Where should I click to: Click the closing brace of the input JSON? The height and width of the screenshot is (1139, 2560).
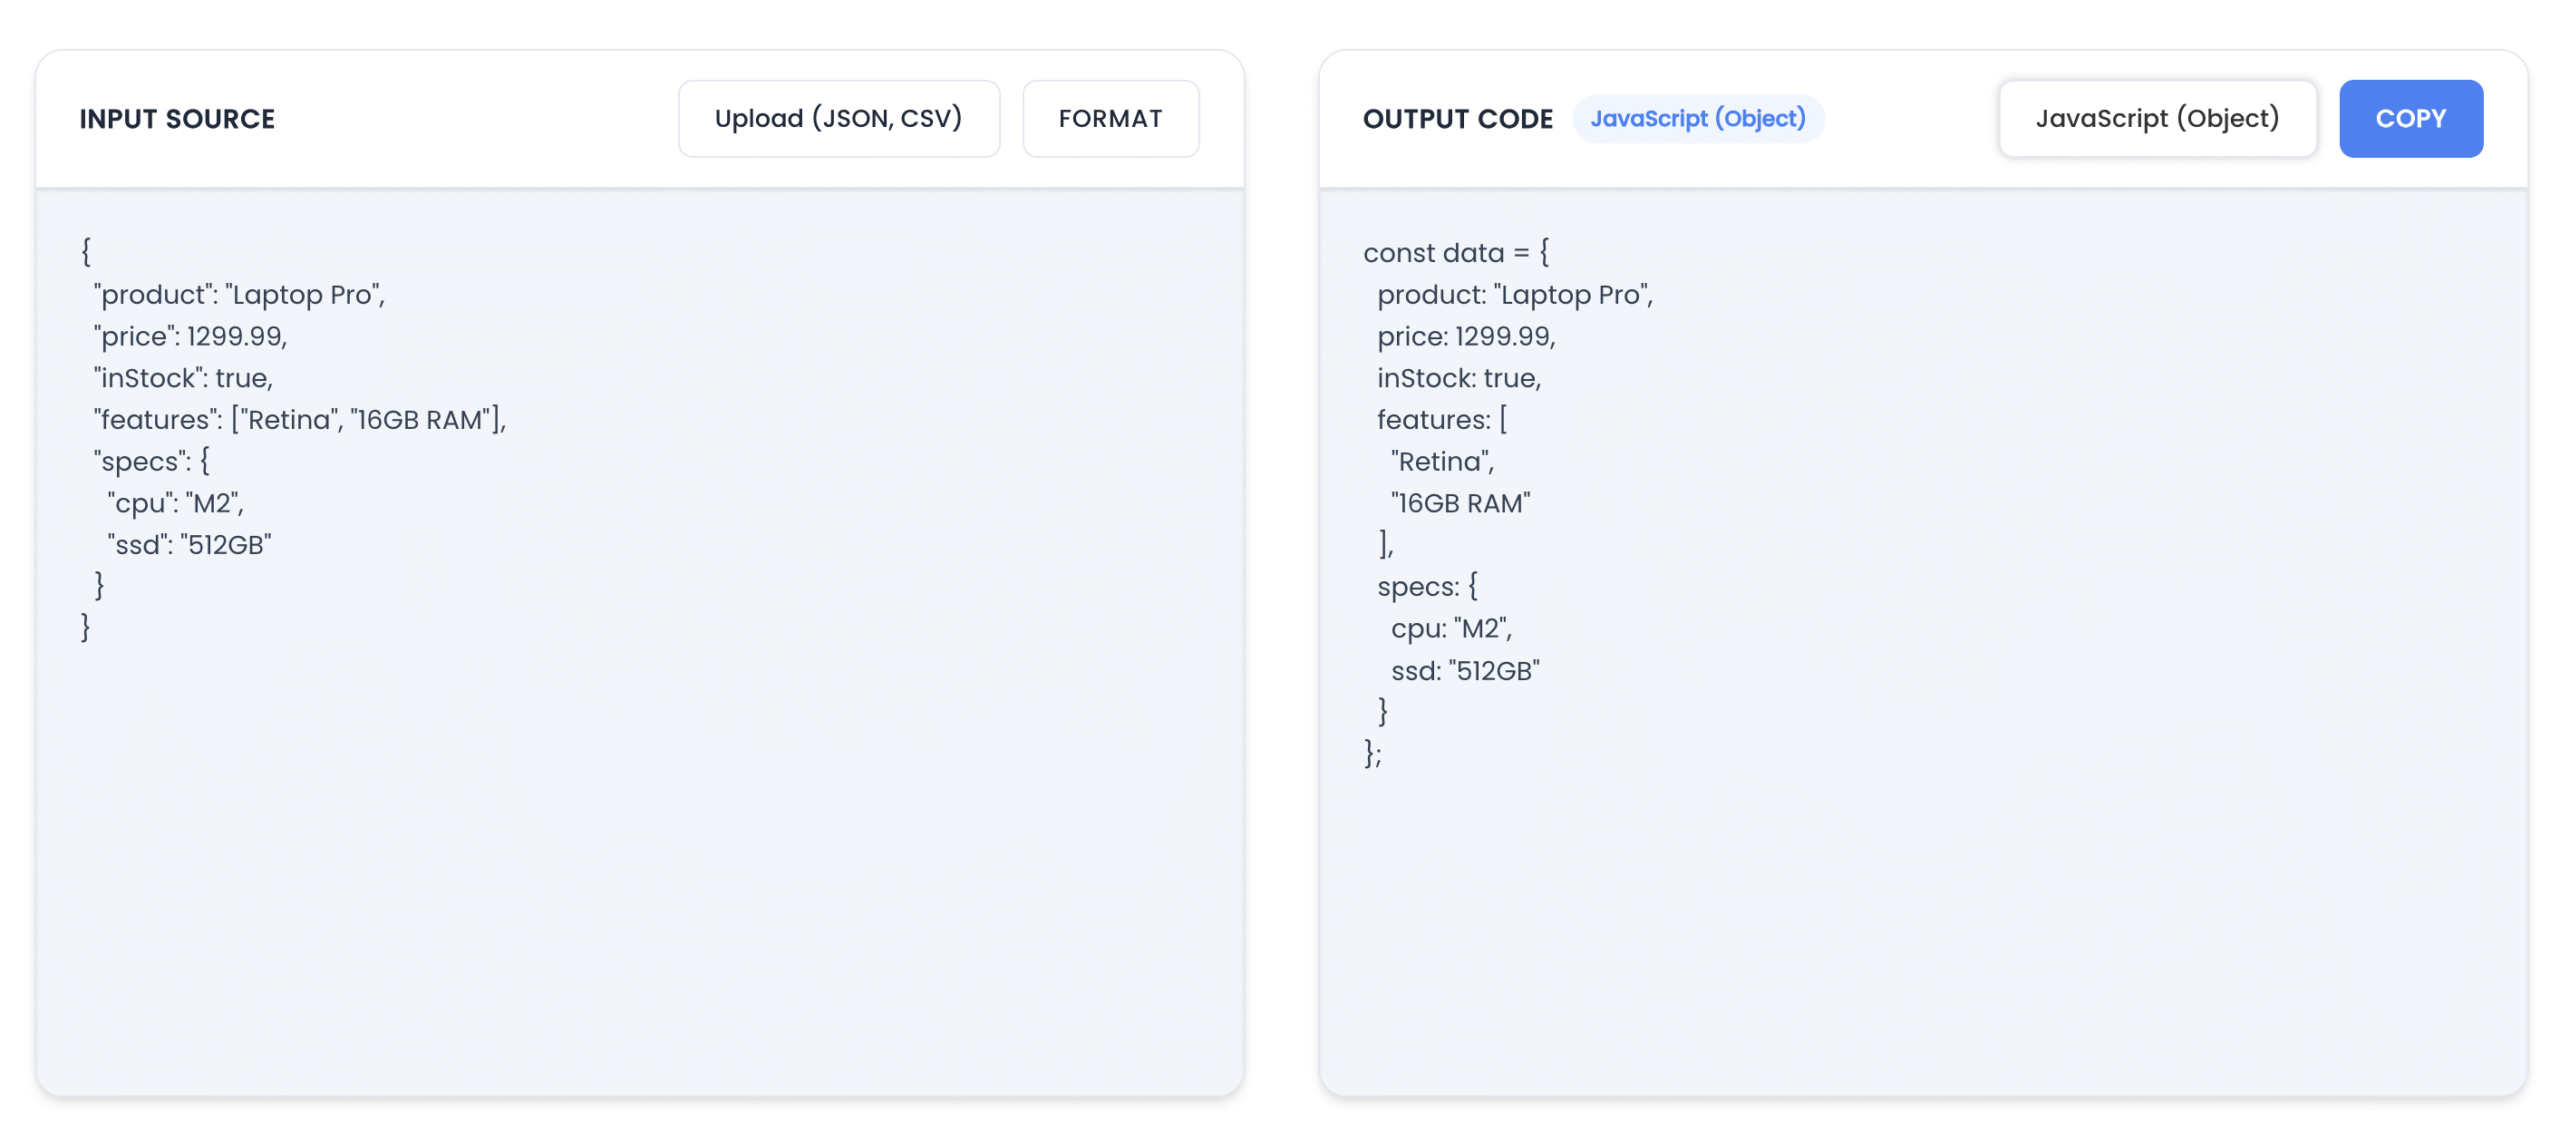(x=86, y=626)
